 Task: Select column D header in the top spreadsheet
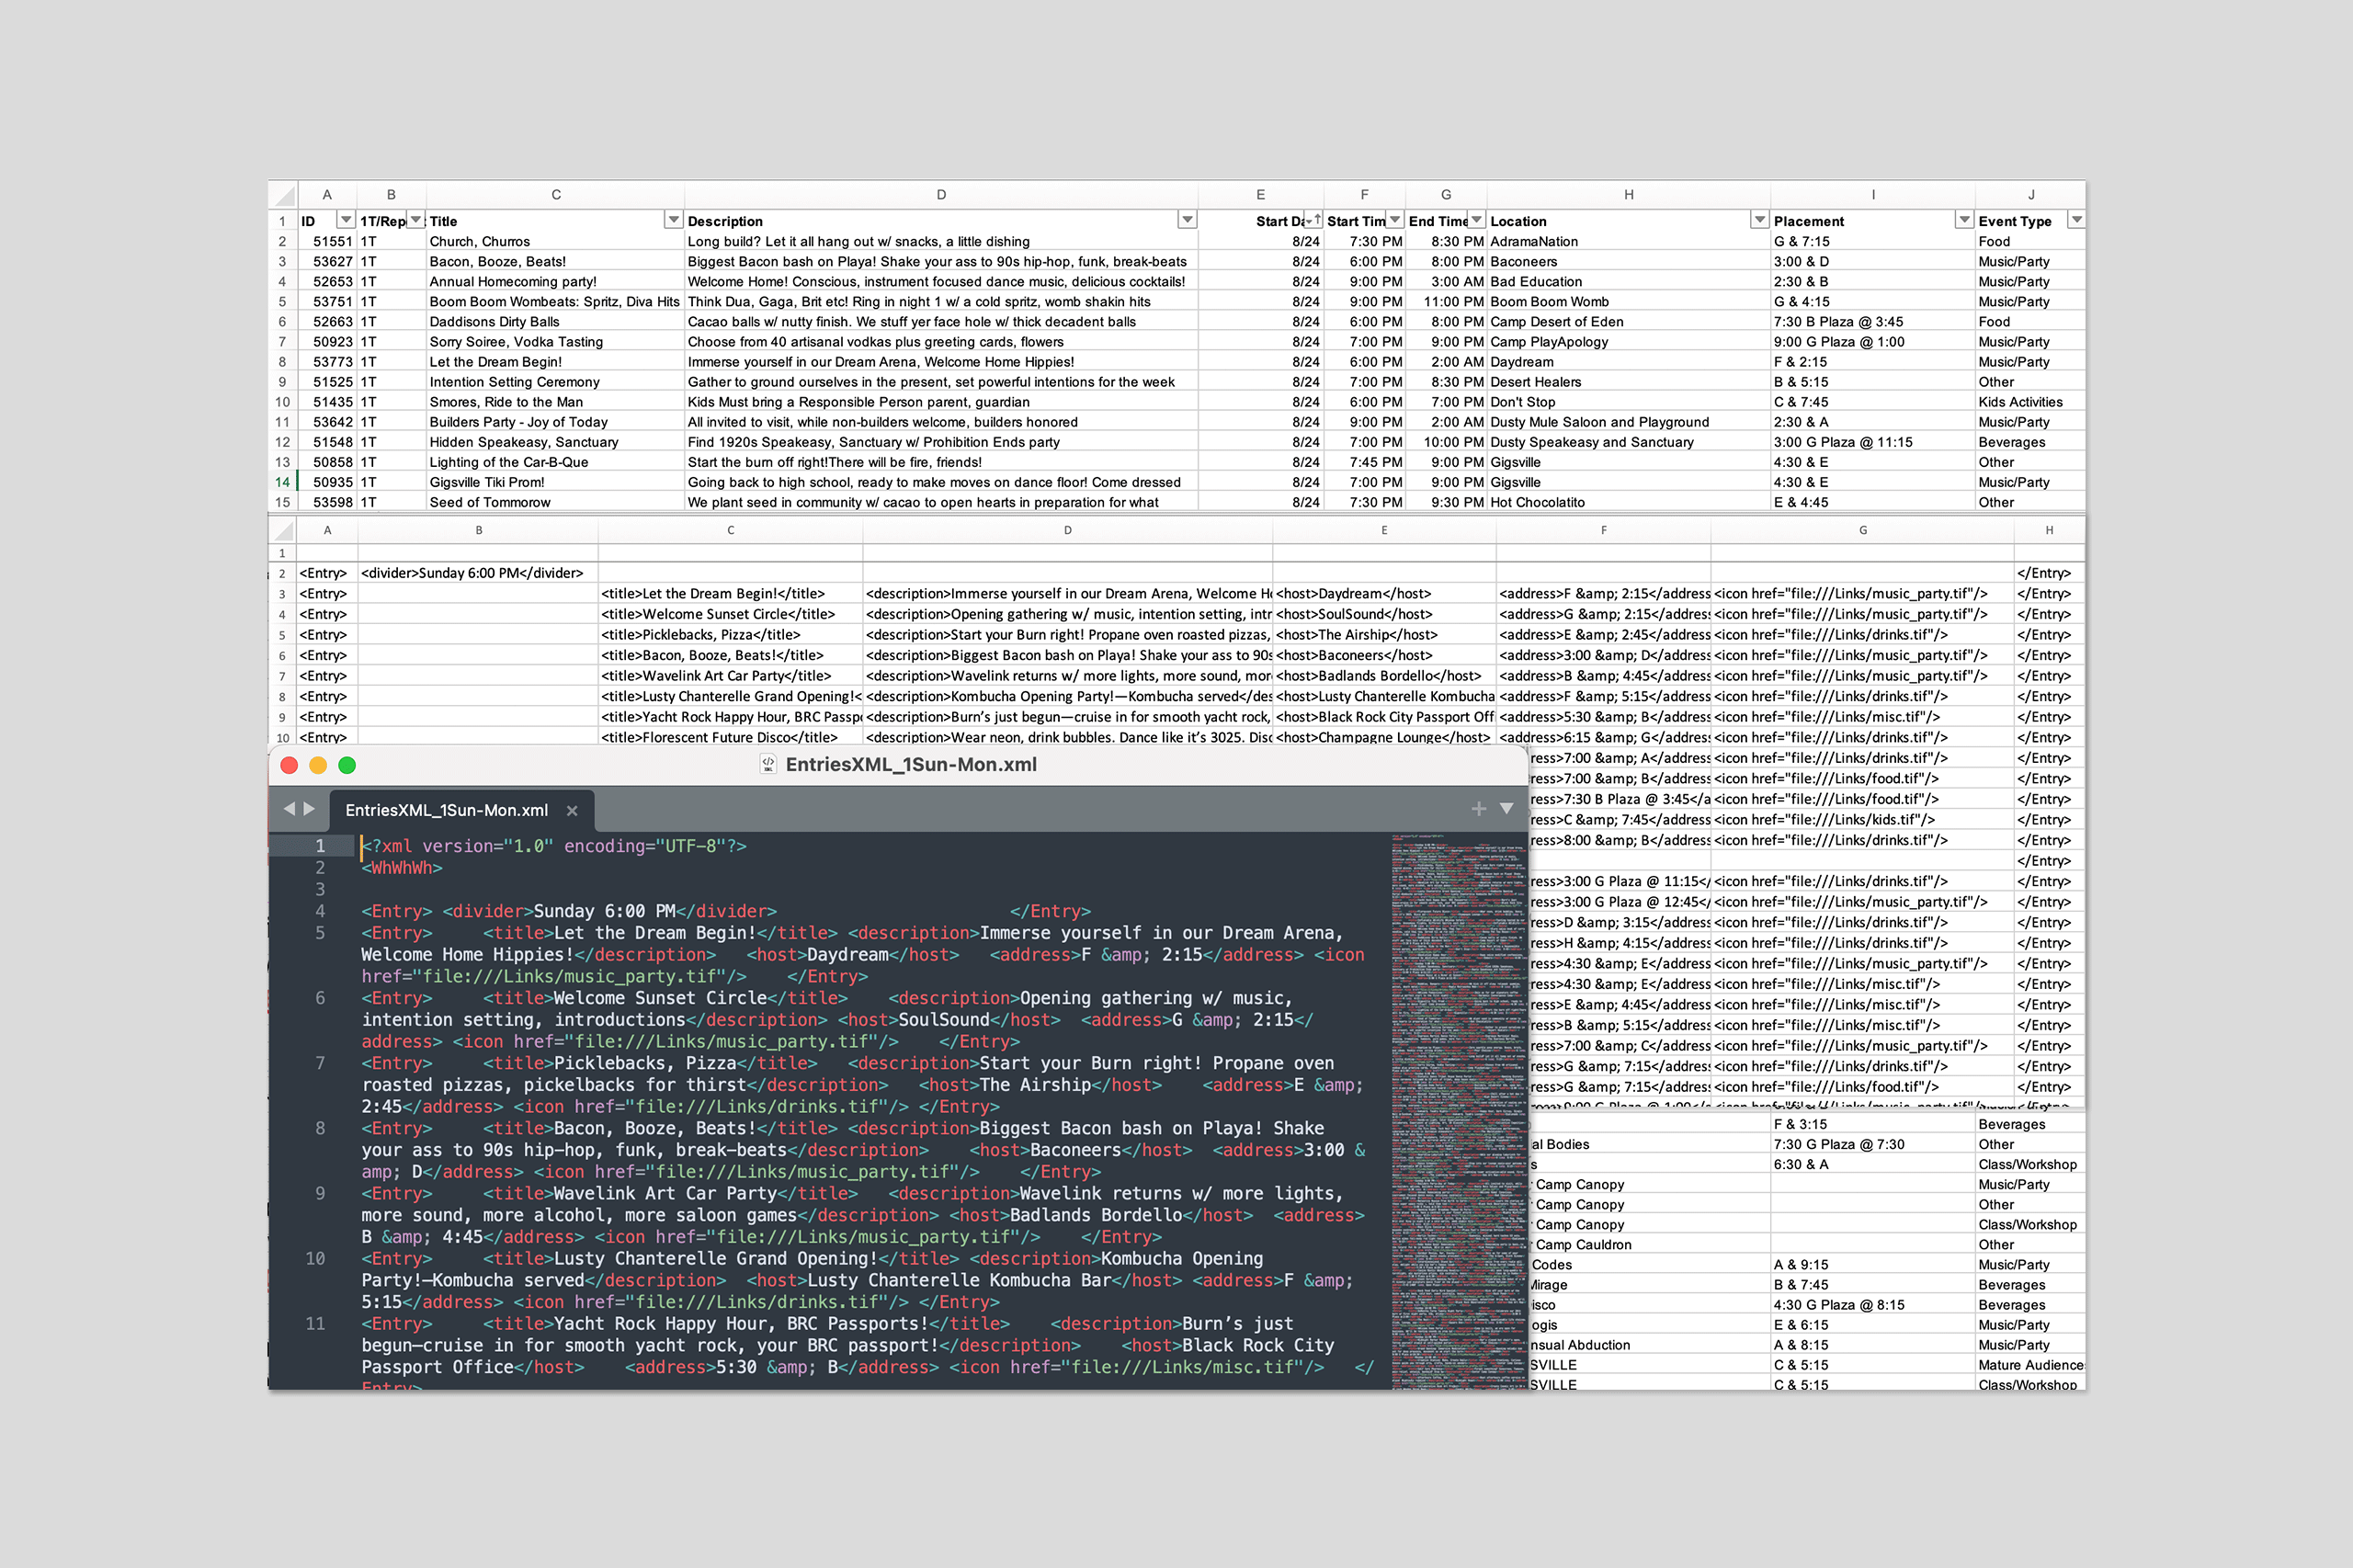pos(940,195)
